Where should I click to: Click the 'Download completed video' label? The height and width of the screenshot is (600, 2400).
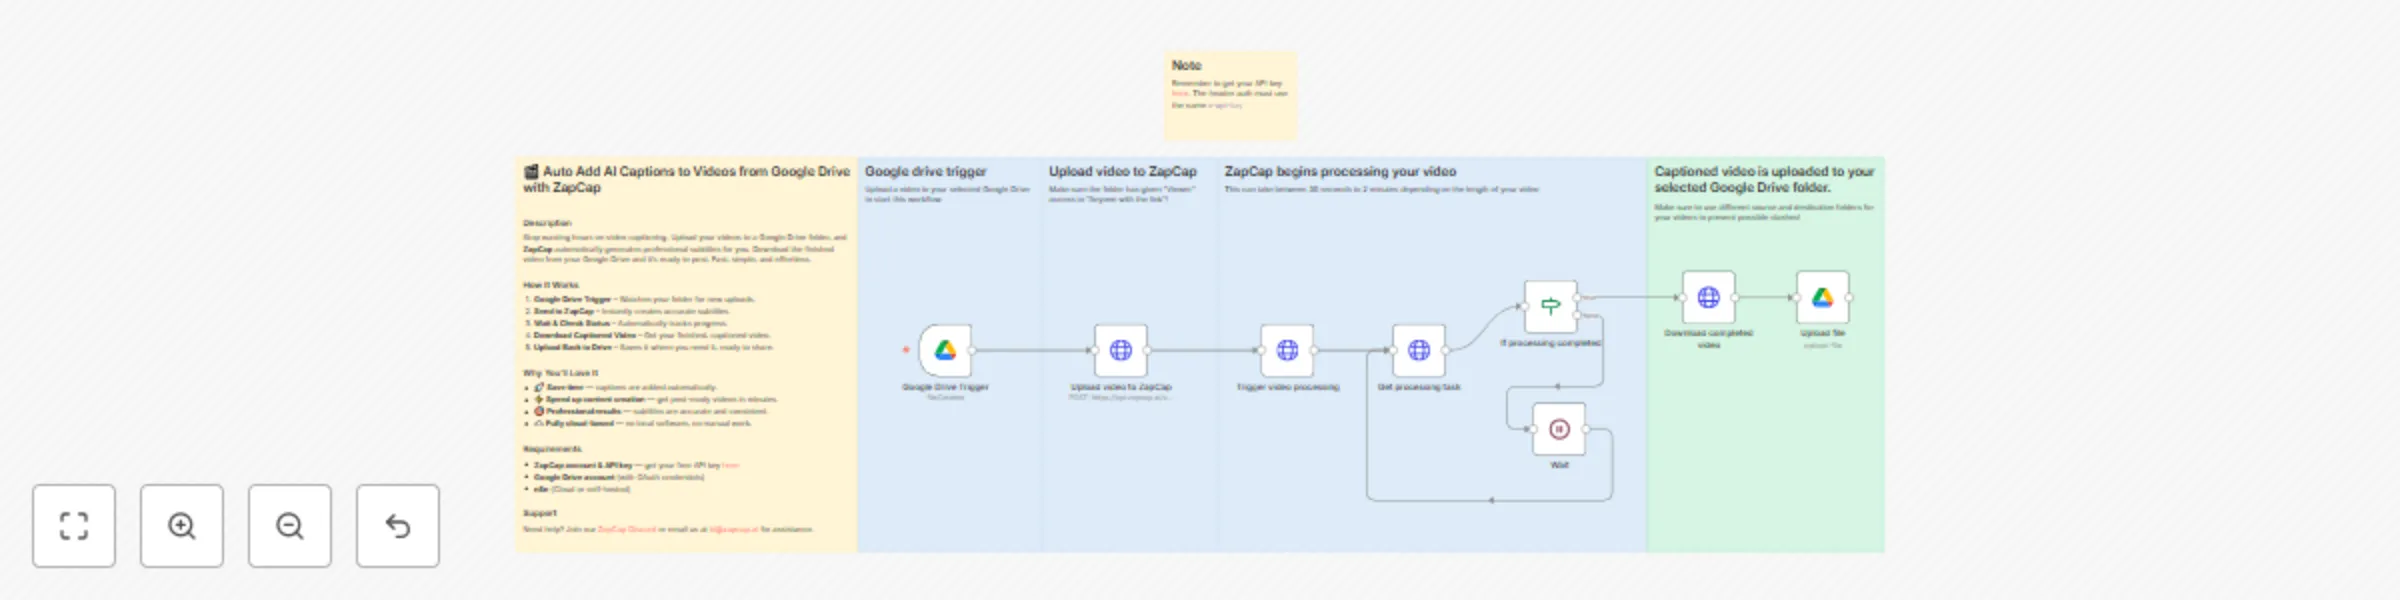coord(1709,338)
